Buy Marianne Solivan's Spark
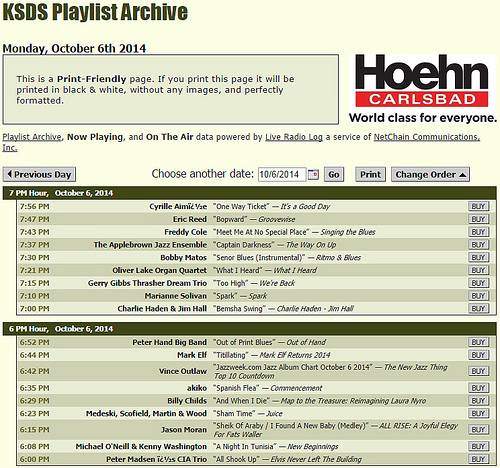Screen dimensions: 500x468 click(478, 296)
